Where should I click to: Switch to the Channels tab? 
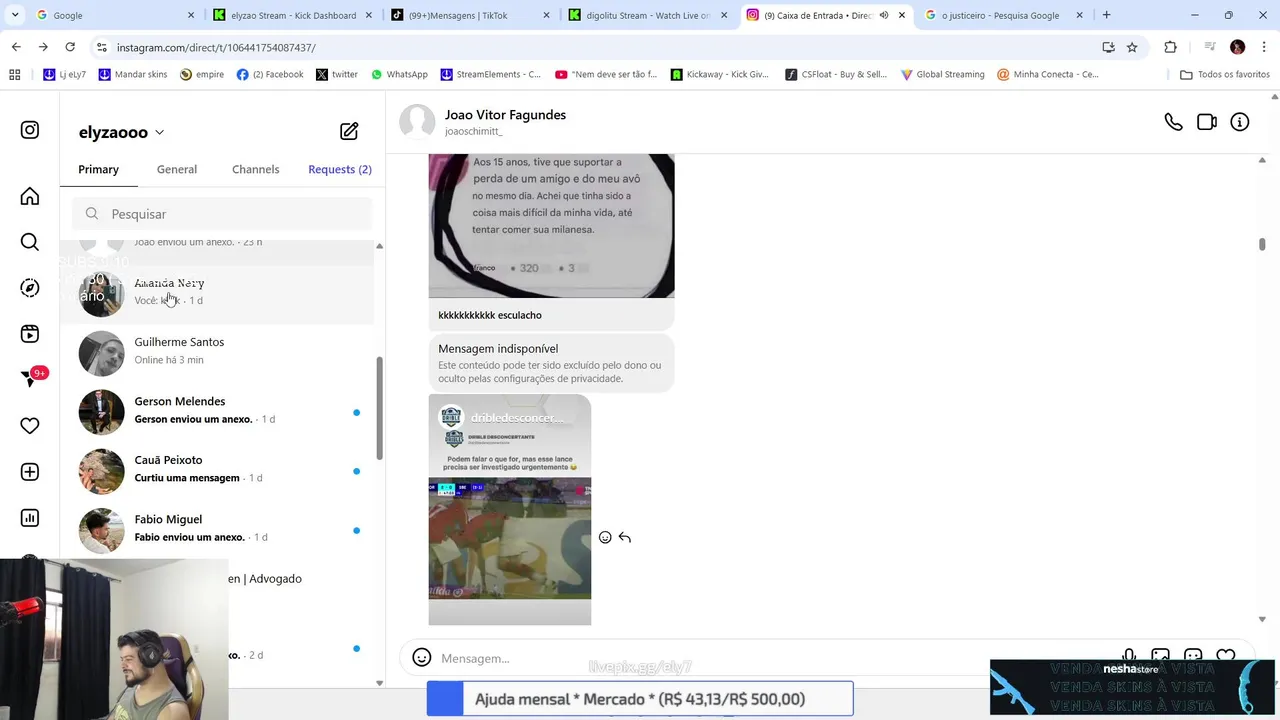point(256,169)
